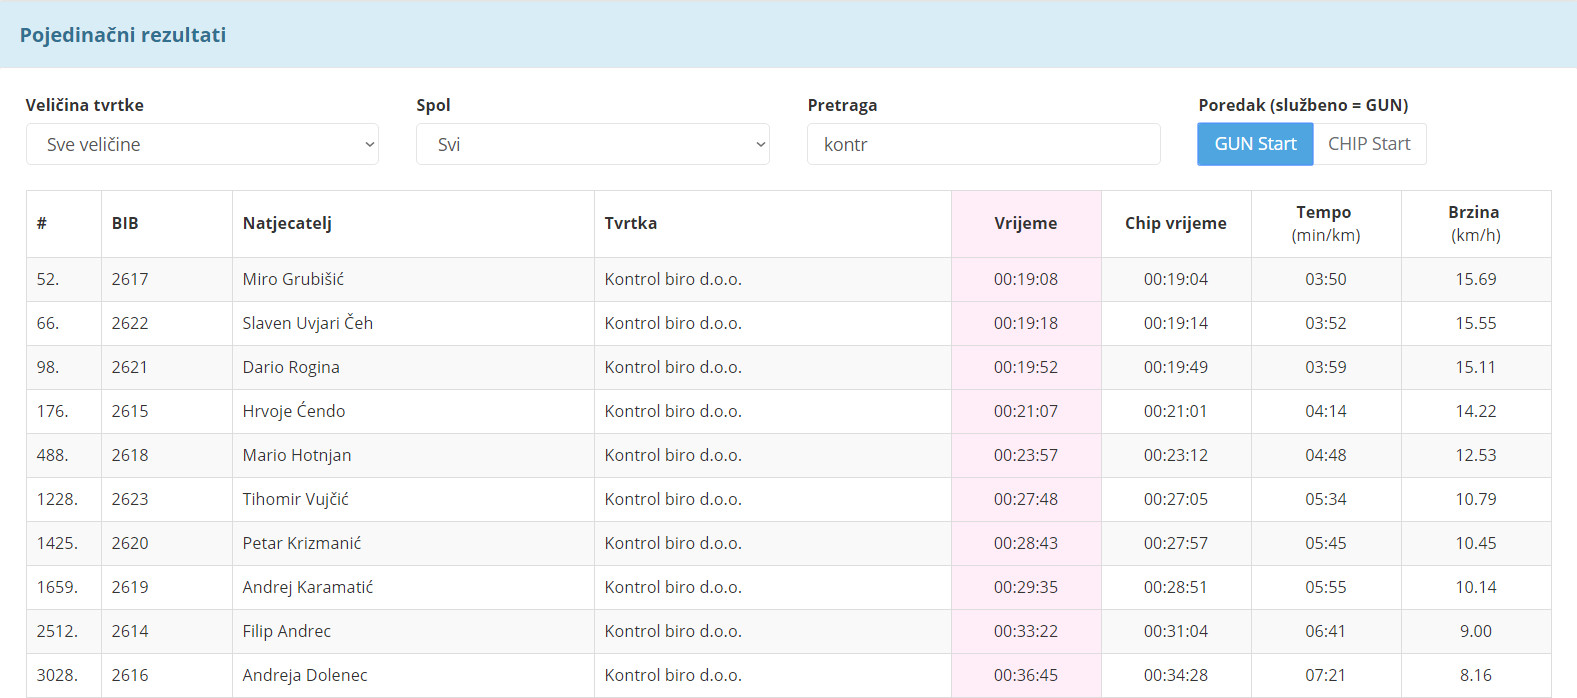Open the Veličina tvrtke dropdown
This screenshot has width=1577, height=698.
202,144
